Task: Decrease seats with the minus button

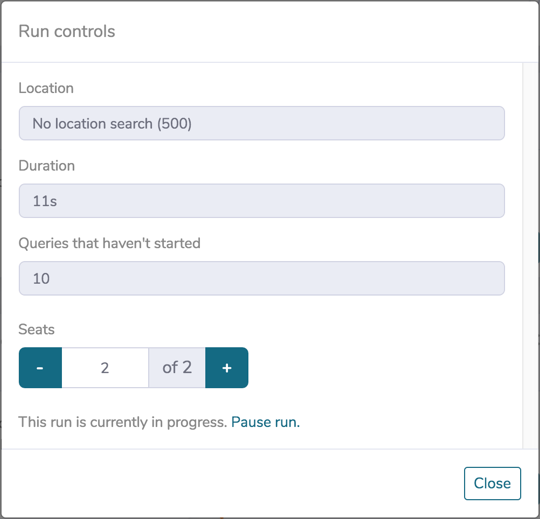Action: click(40, 367)
